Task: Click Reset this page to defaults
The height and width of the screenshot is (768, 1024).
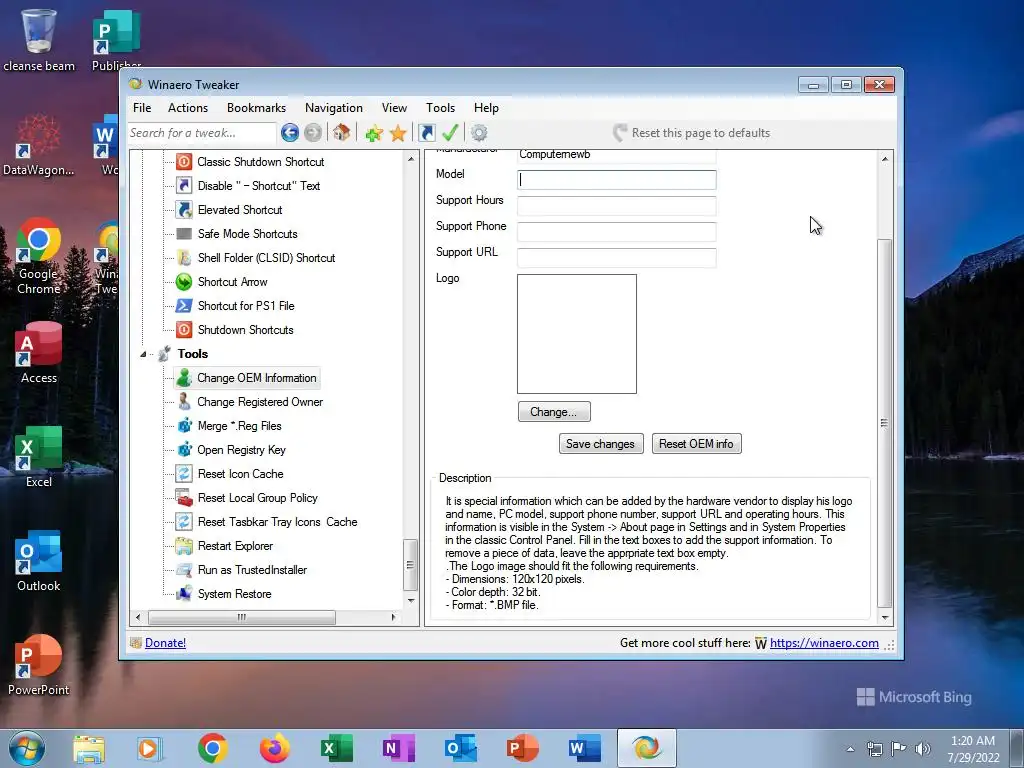Action: 692,133
